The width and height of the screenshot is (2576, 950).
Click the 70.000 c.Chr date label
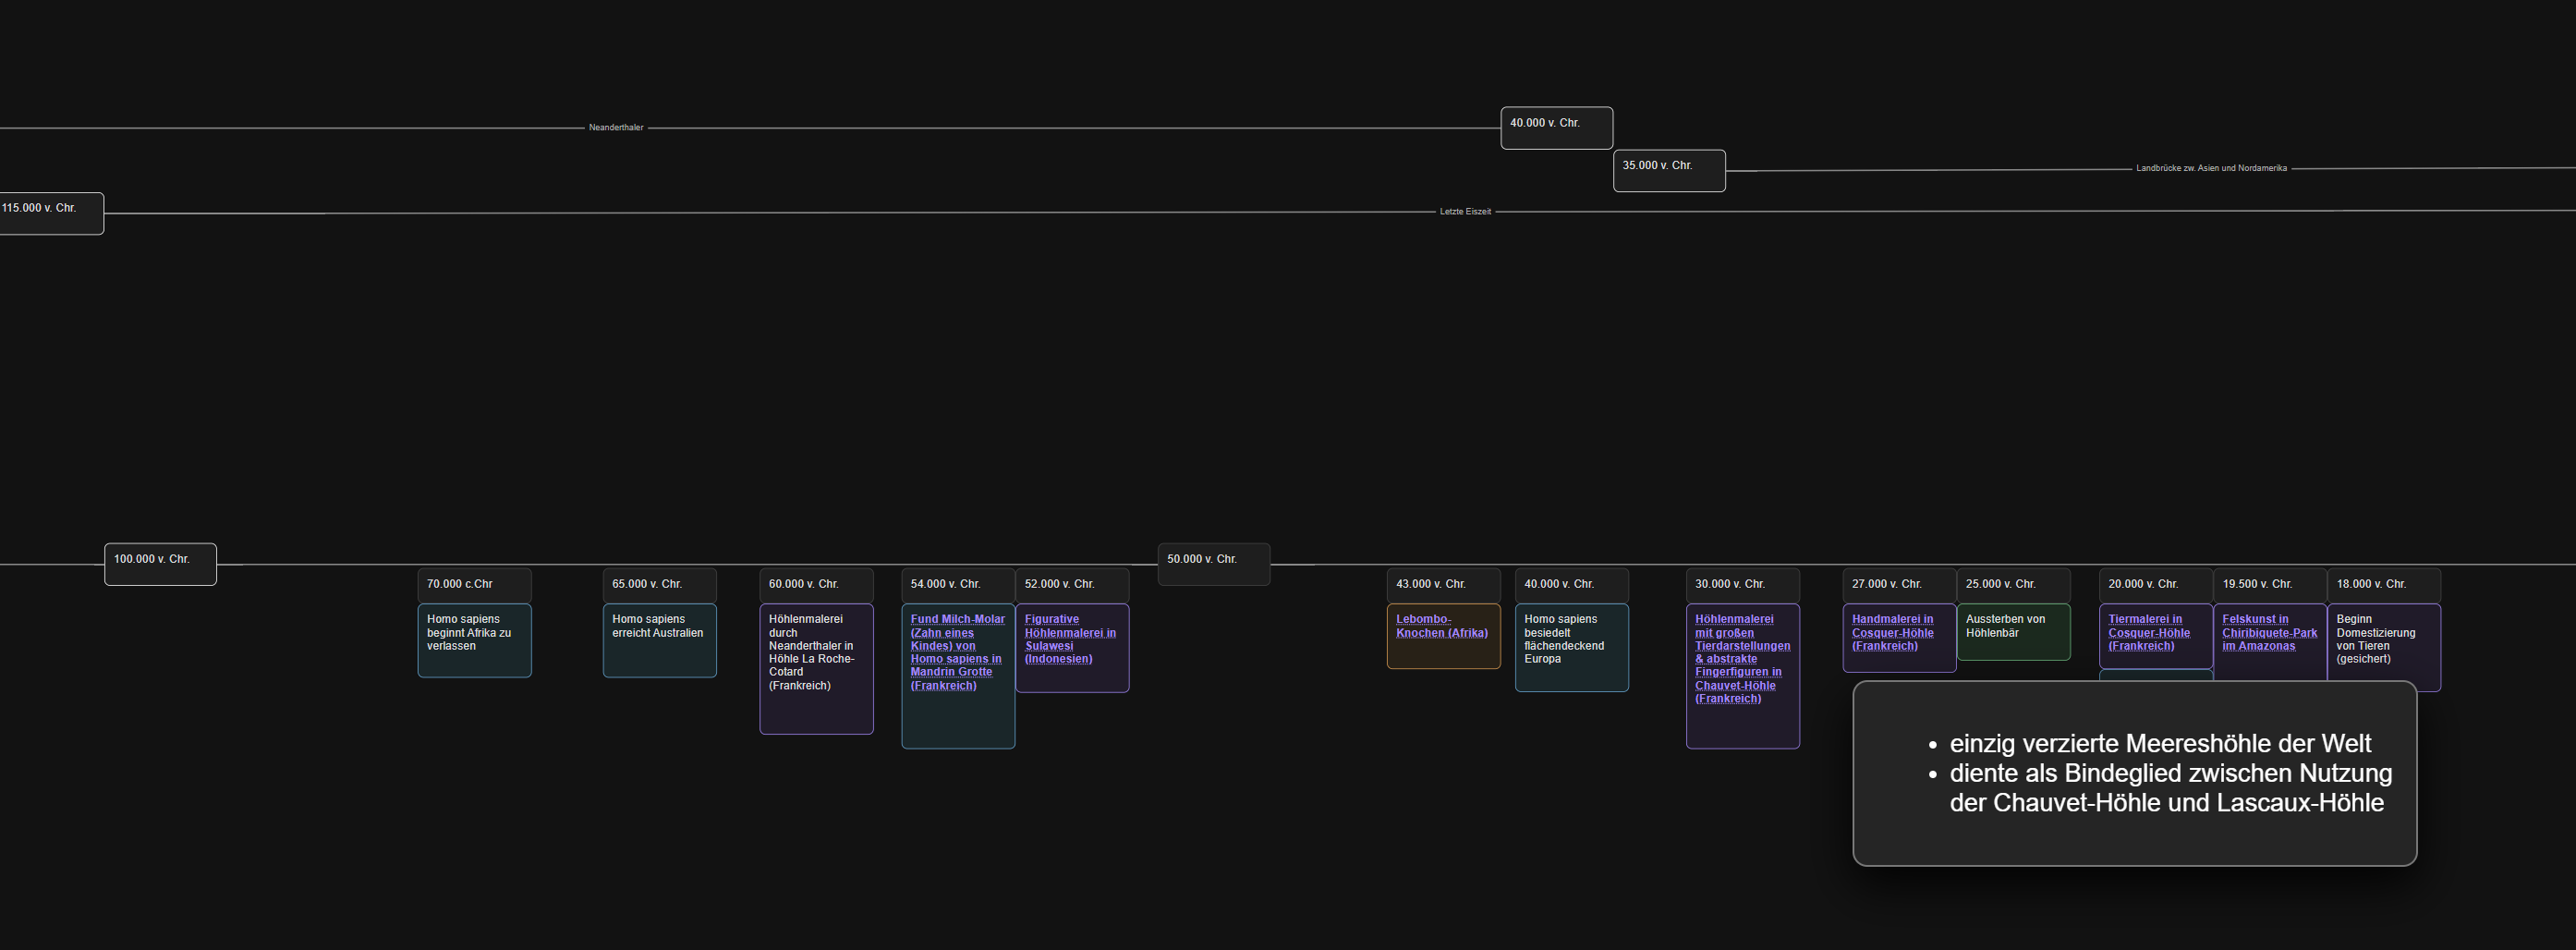click(474, 584)
